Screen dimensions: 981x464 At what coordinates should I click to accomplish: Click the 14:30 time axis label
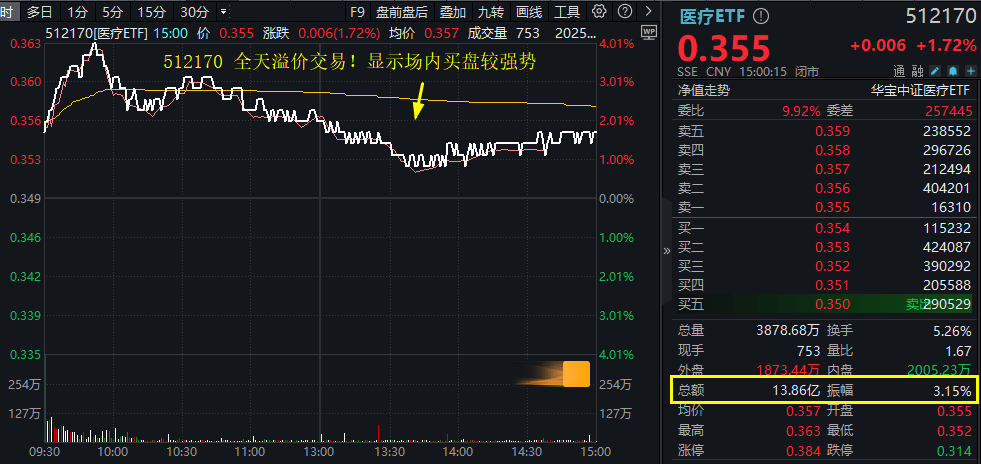click(527, 451)
